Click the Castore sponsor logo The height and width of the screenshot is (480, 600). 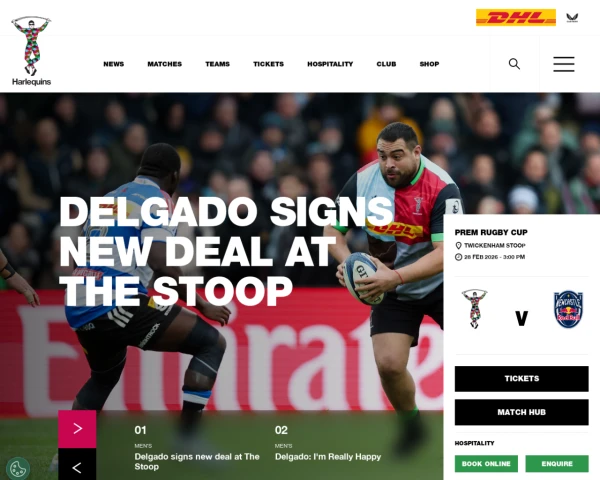click(x=572, y=18)
